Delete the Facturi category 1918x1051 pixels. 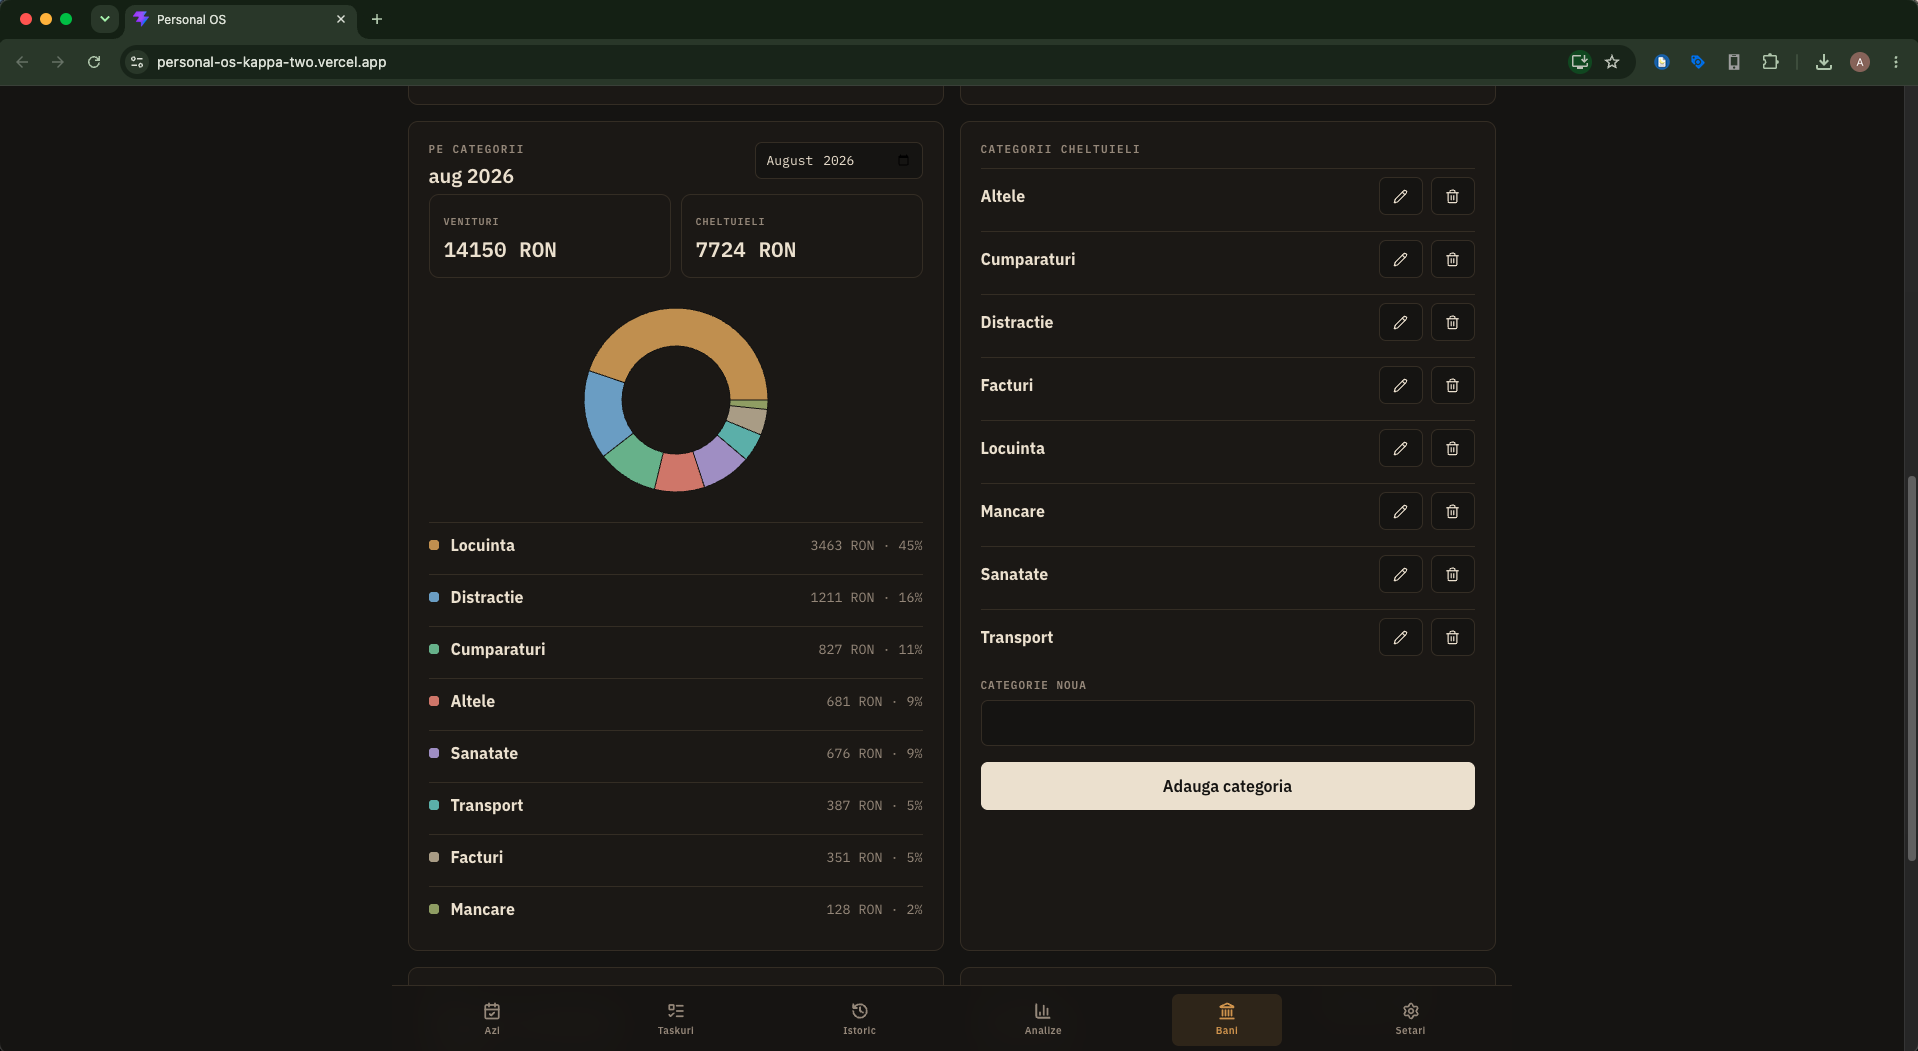(x=1452, y=385)
